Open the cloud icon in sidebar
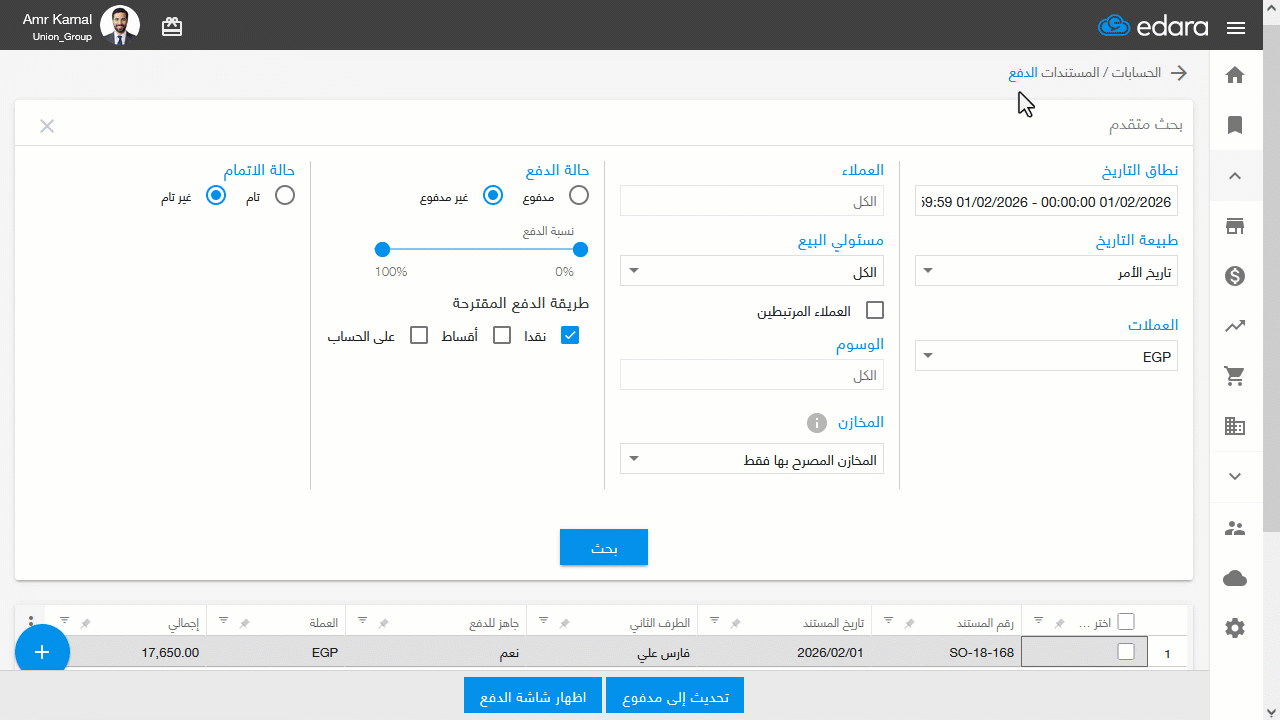 click(x=1235, y=578)
